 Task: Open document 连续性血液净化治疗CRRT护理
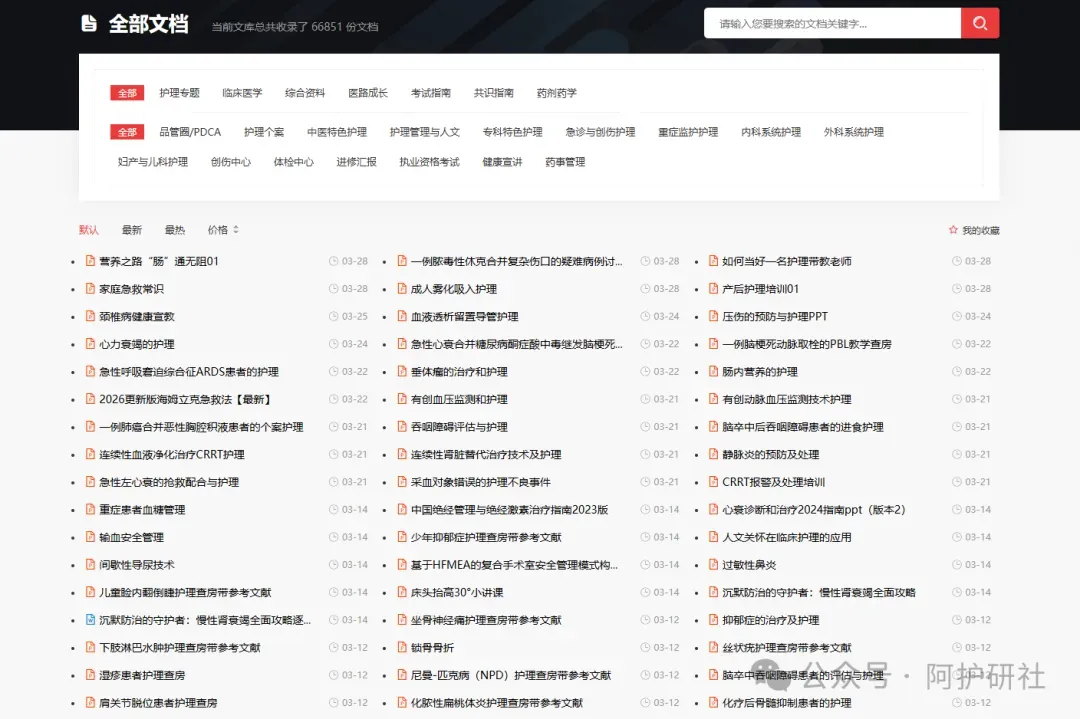point(172,455)
